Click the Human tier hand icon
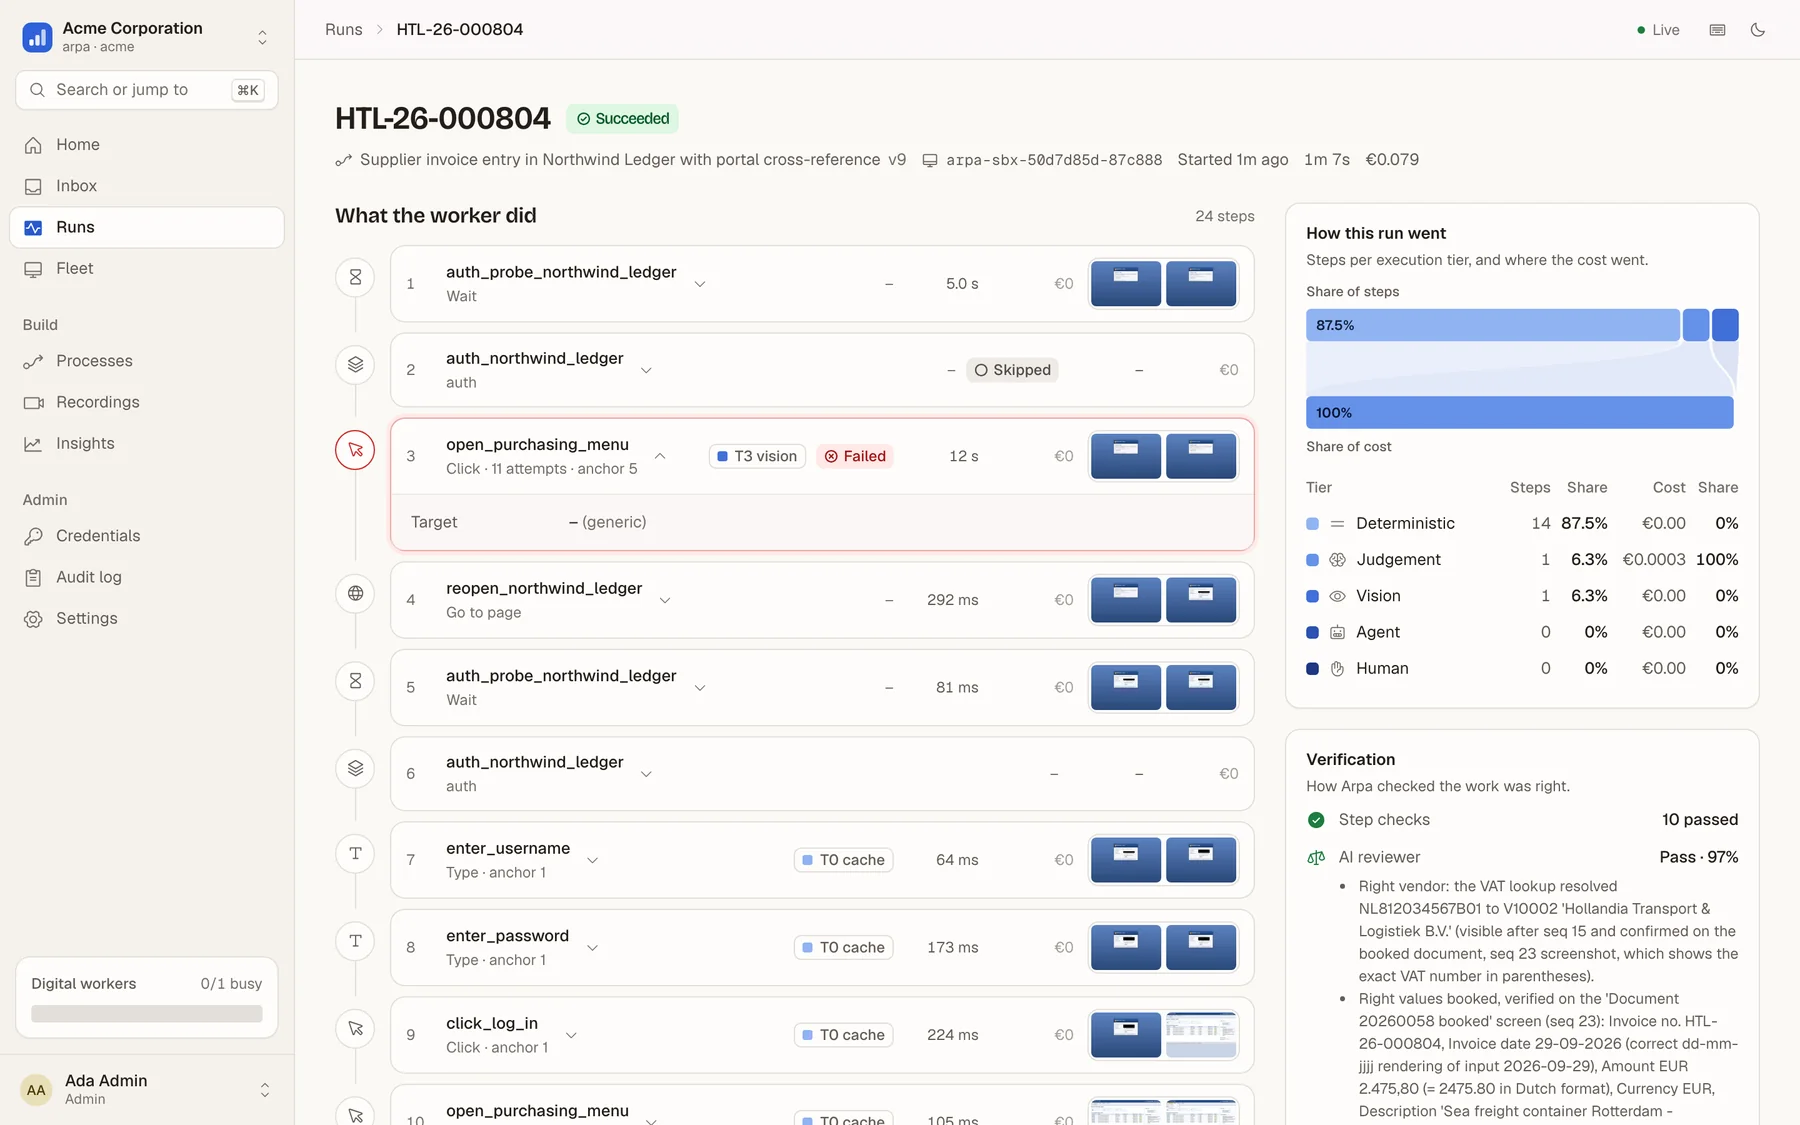1800x1125 pixels. click(x=1337, y=669)
